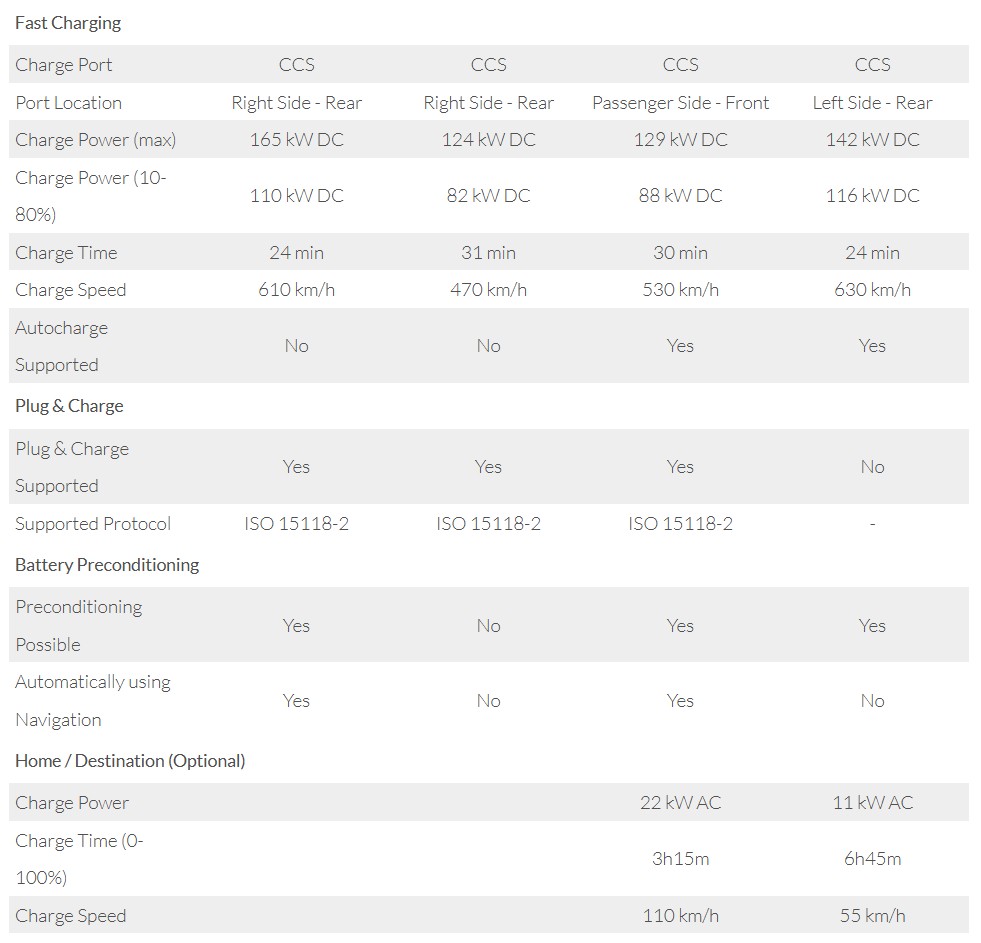
Task: Click the Plug & Charge section heading
Action: pos(69,406)
